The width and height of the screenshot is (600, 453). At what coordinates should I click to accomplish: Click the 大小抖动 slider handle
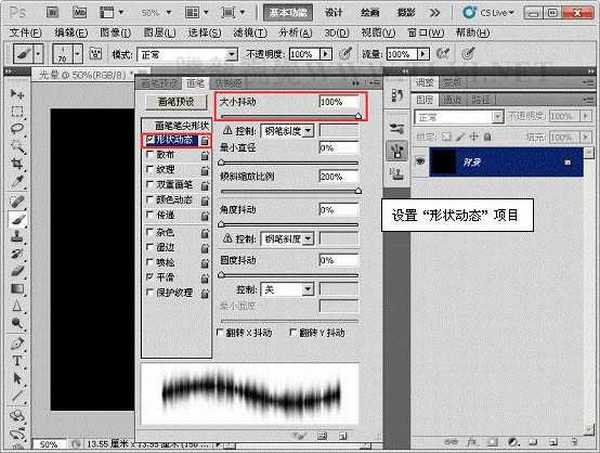(x=358, y=116)
